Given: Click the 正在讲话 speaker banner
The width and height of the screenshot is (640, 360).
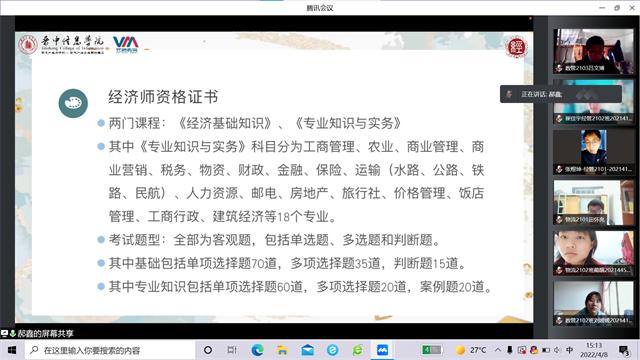Looking at the screenshot, I should [x=561, y=94].
